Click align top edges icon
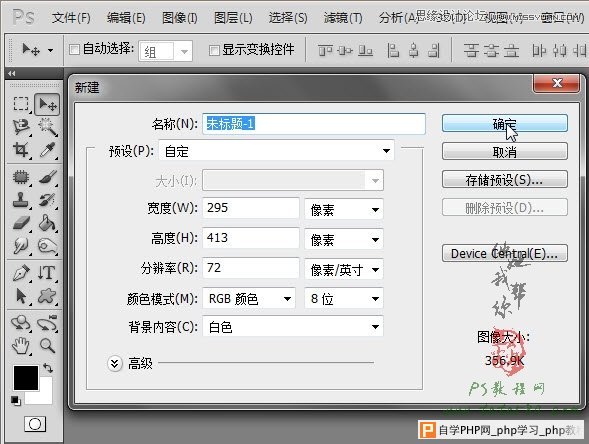The image size is (589, 444). pyautogui.click(x=325, y=50)
